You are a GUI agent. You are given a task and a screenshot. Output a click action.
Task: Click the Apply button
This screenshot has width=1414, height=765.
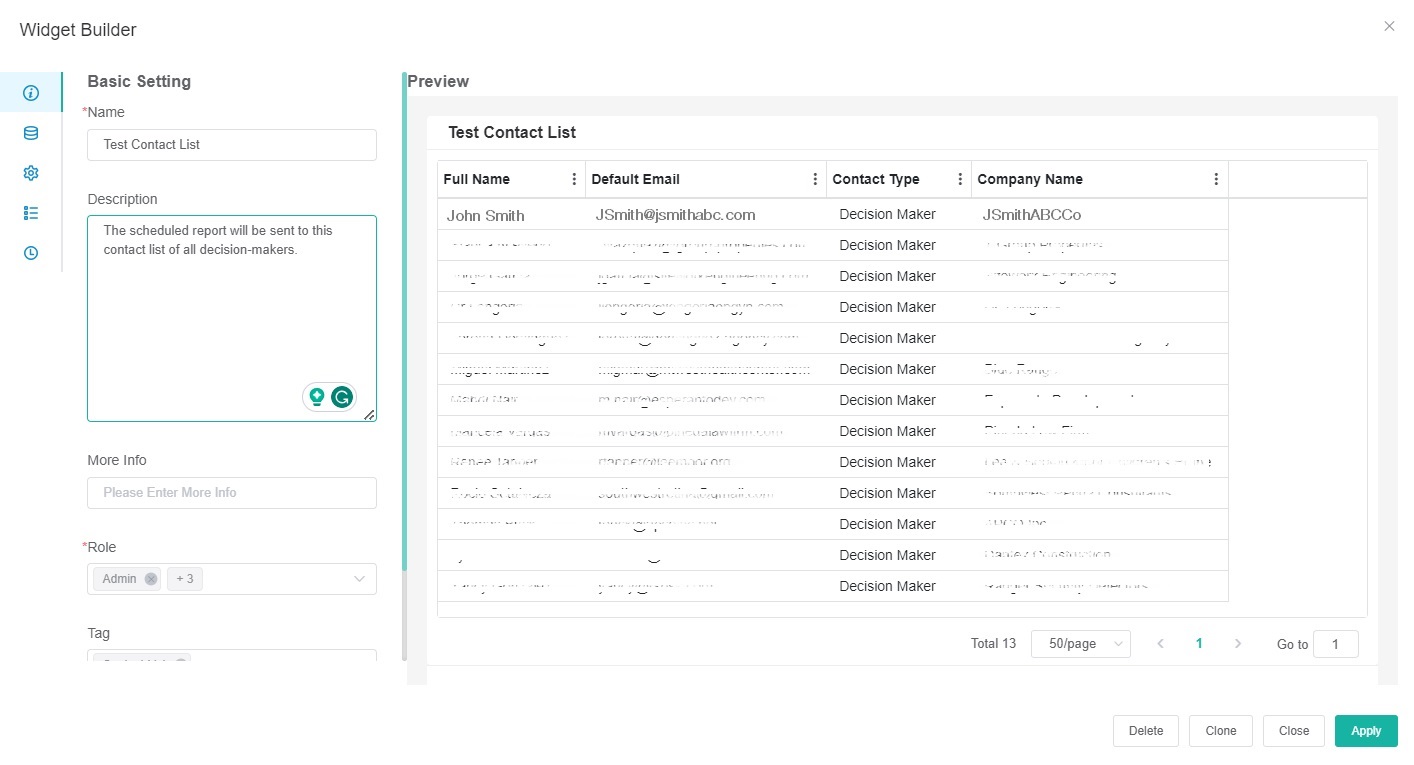coord(1365,731)
